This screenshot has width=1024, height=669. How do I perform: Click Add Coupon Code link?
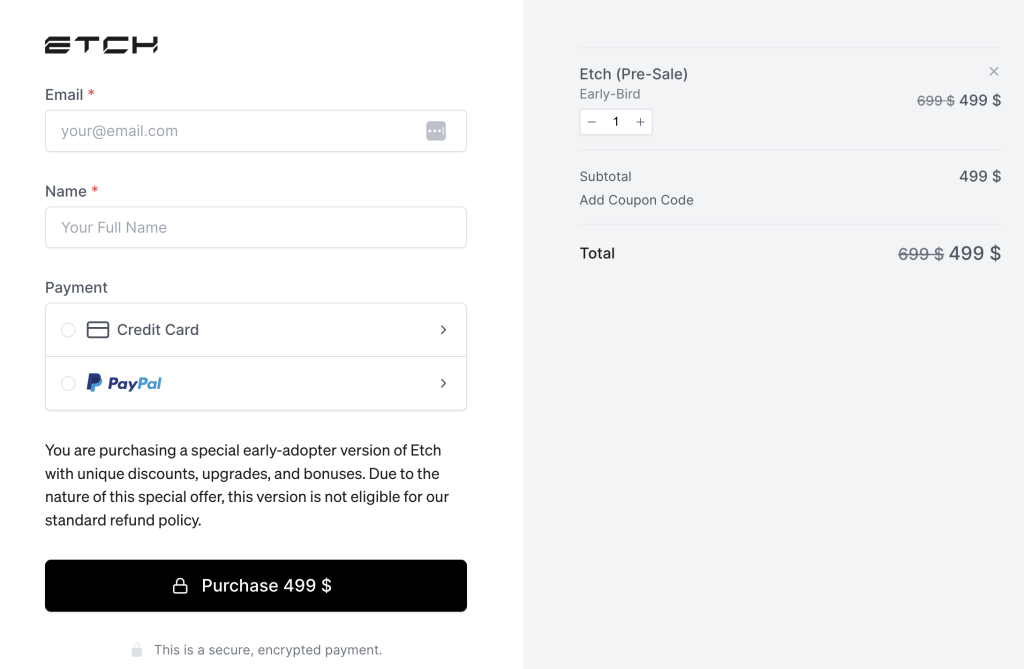637,200
